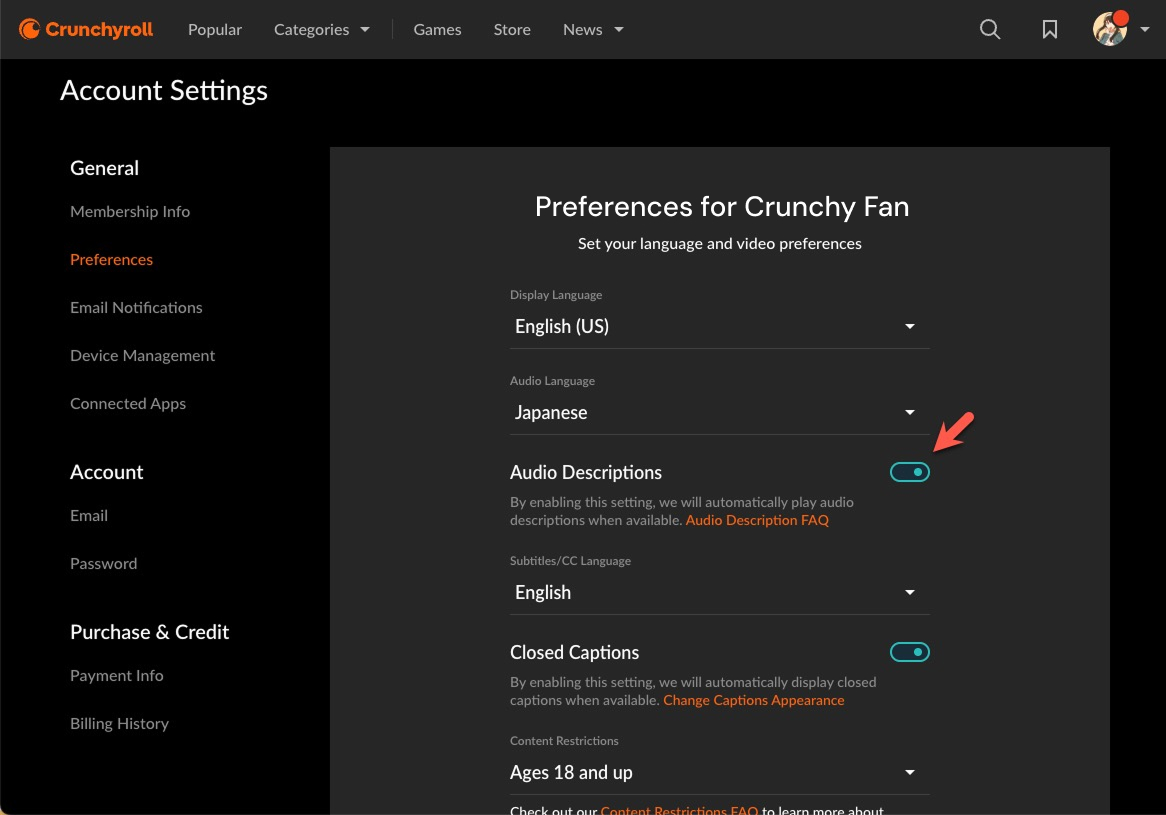Image resolution: width=1166 pixels, height=815 pixels.
Task: Change Audio Language from Japanese
Action: (719, 412)
